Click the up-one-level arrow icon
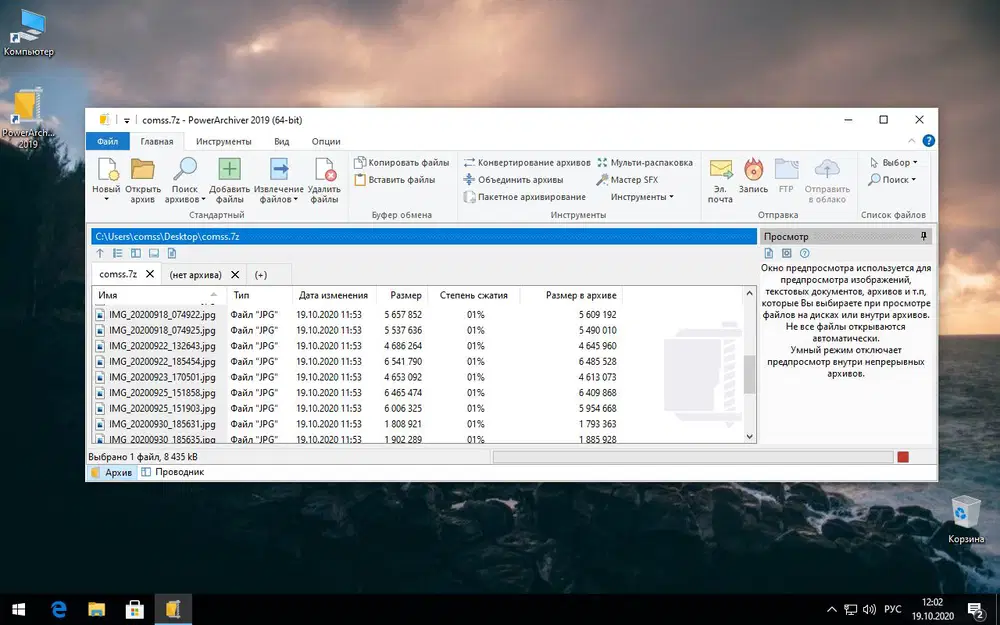This screenshot has height=625, width=1000. pos(100,253)
